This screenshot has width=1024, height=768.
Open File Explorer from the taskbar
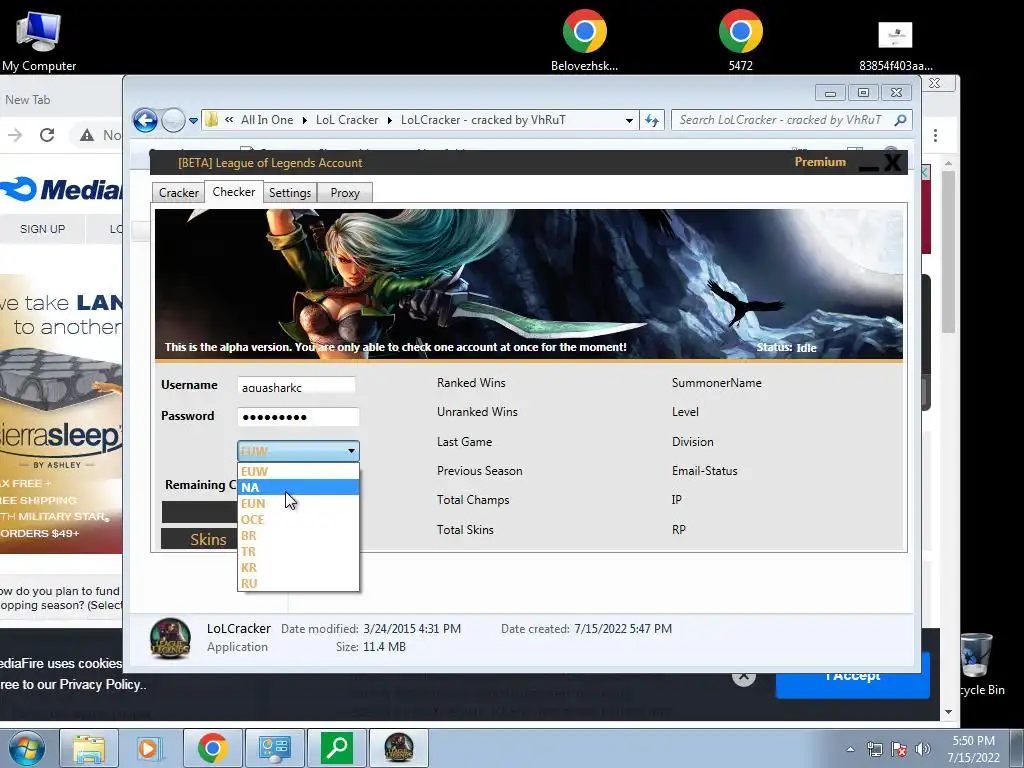(x=89, y=748)
